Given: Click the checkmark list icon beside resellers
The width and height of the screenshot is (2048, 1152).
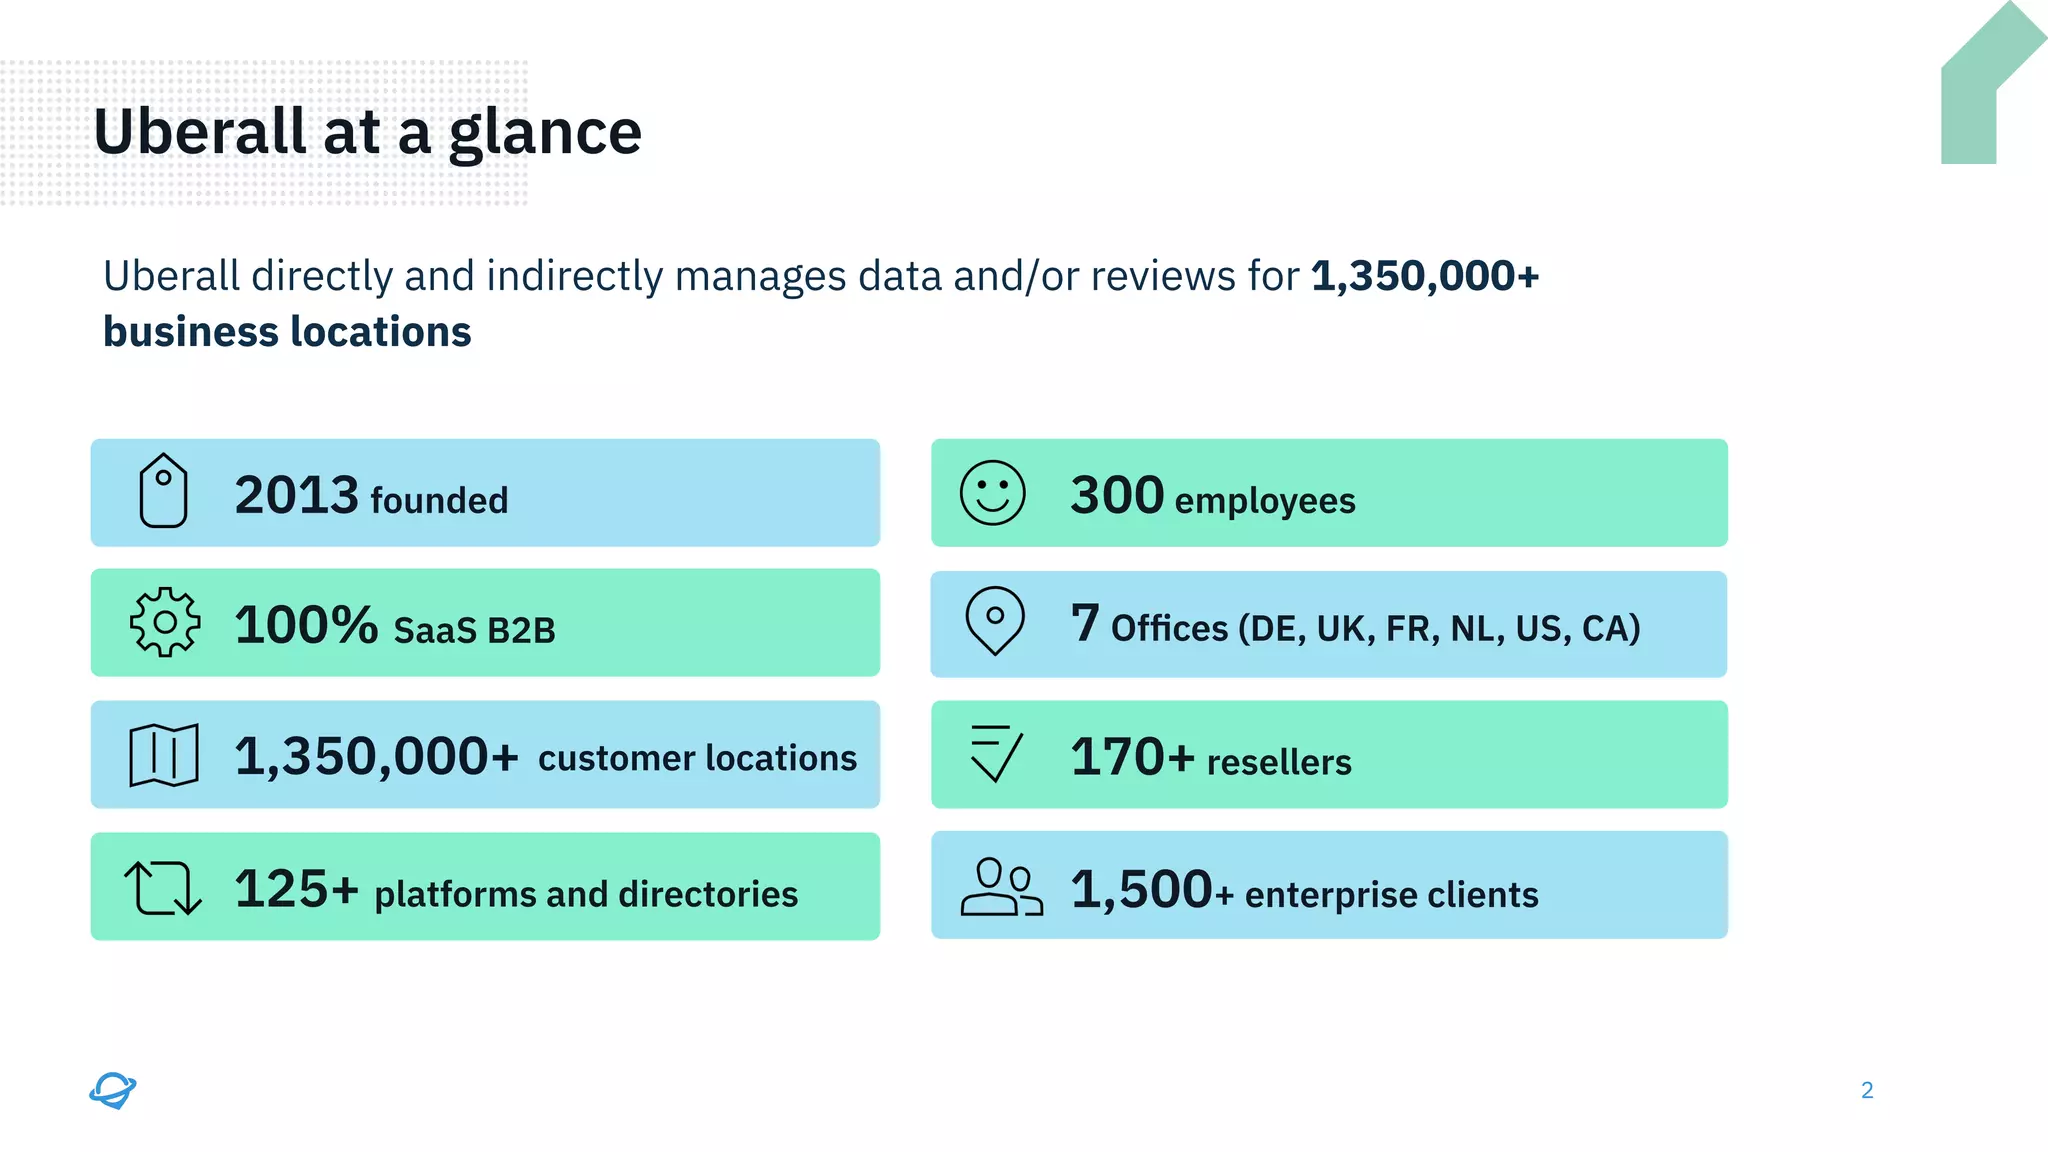Looking at the screenshot, I should click(995, 753).
